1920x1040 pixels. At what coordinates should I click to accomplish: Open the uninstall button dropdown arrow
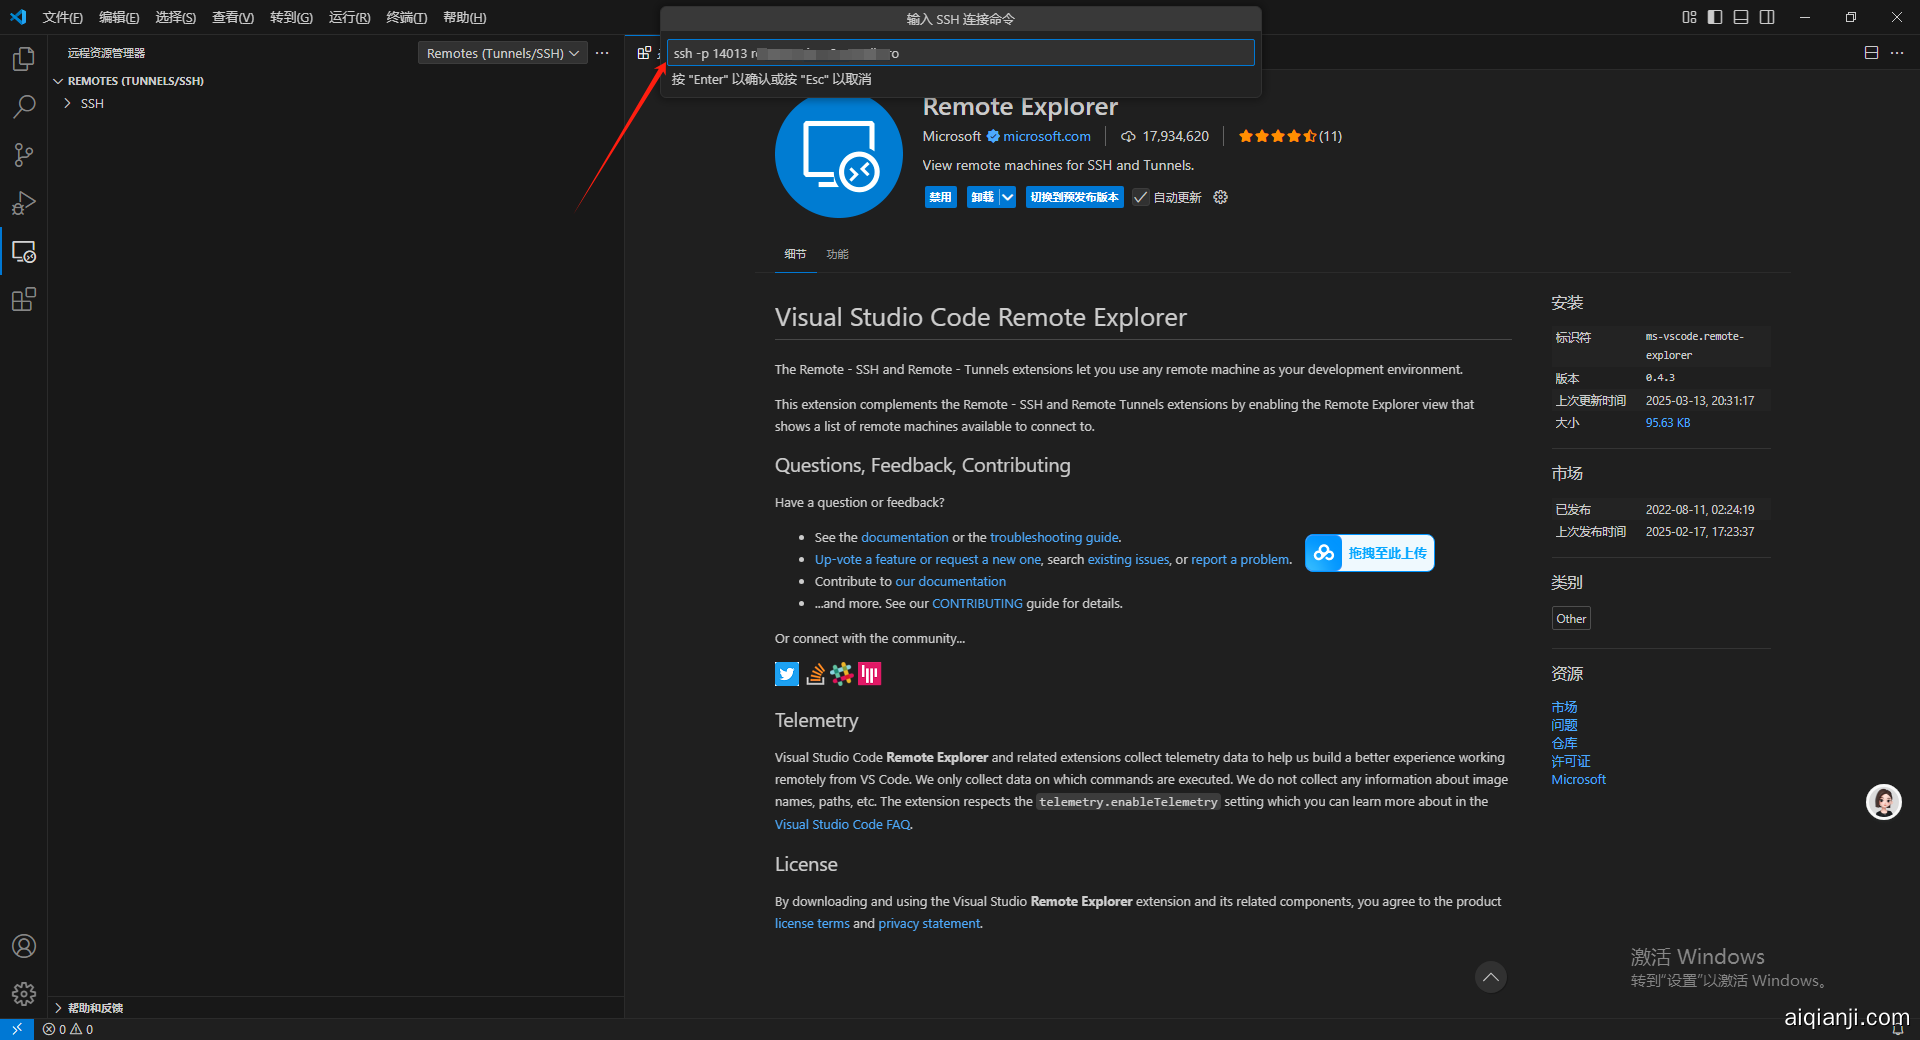click(x=1008, y=197)
